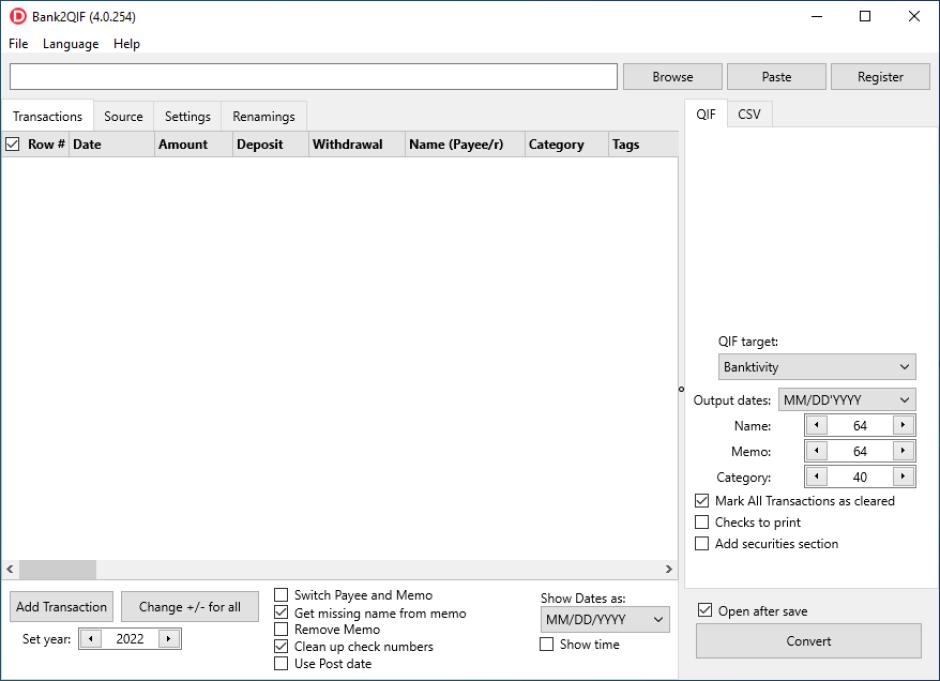Sort by the Amount column header
940x681 pixels.
coord(193,144)
